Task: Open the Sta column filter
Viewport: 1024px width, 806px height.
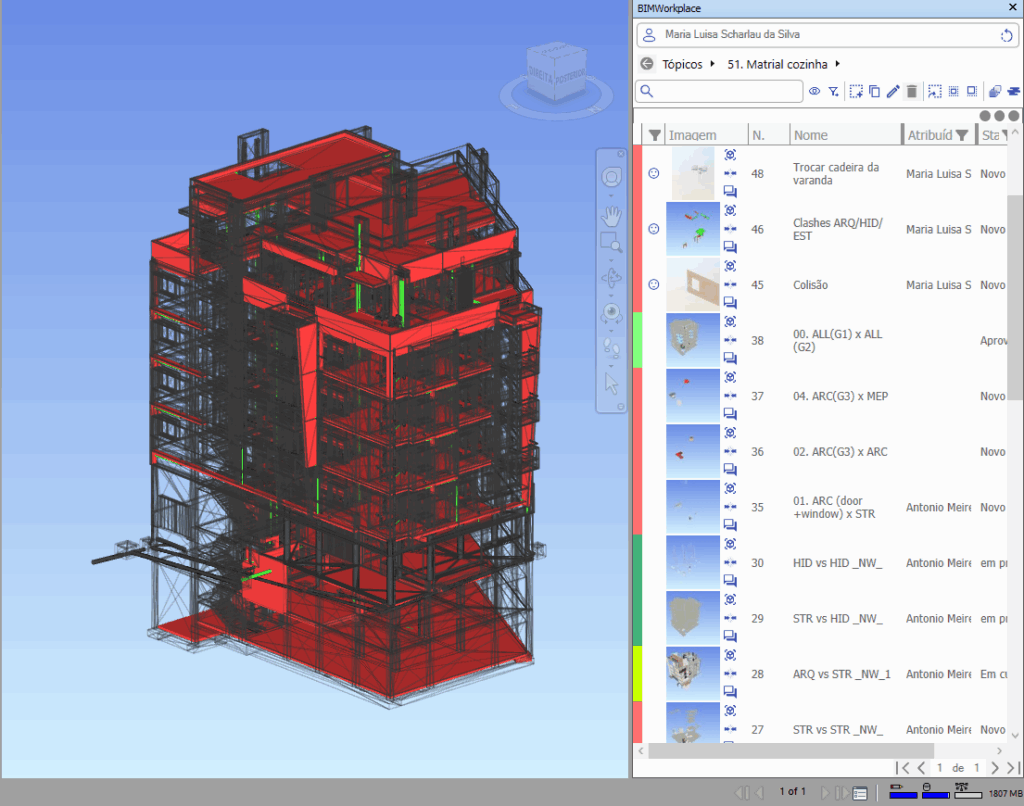Action: (1005, 135)
